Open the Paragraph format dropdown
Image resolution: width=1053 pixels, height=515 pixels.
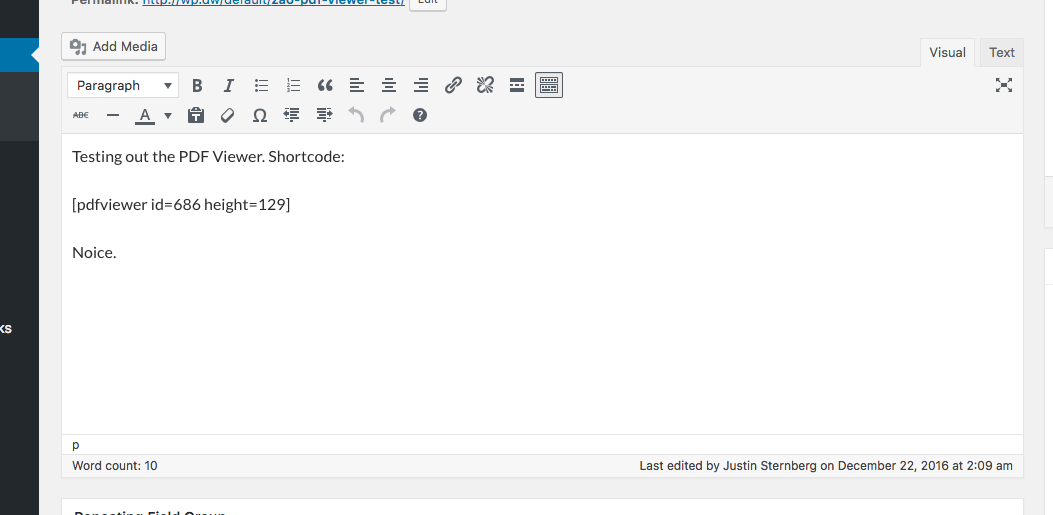(123, 85)
